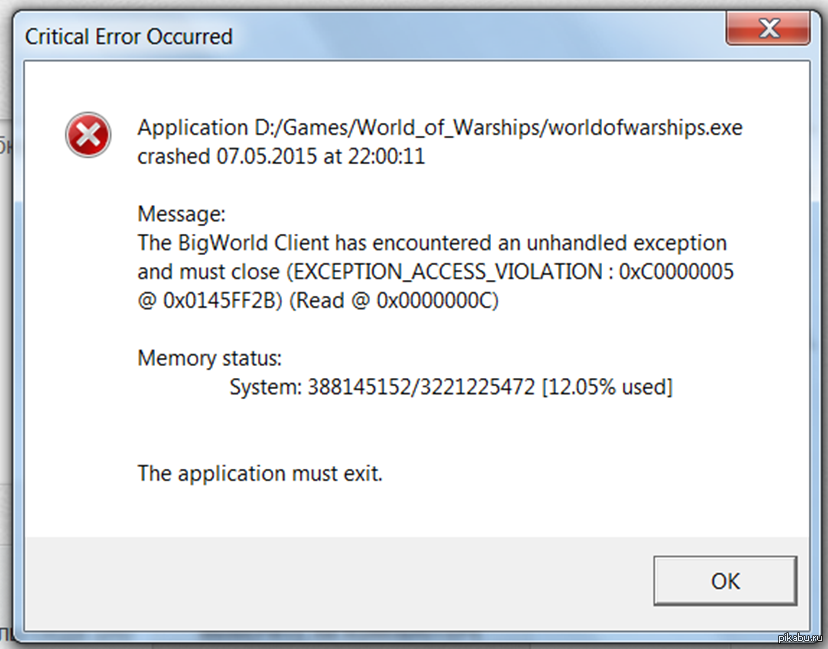Image resolution: width=828 pixels, height=649 pixels.
Task: Click the 'Message:' label
Action: point(181,214)
